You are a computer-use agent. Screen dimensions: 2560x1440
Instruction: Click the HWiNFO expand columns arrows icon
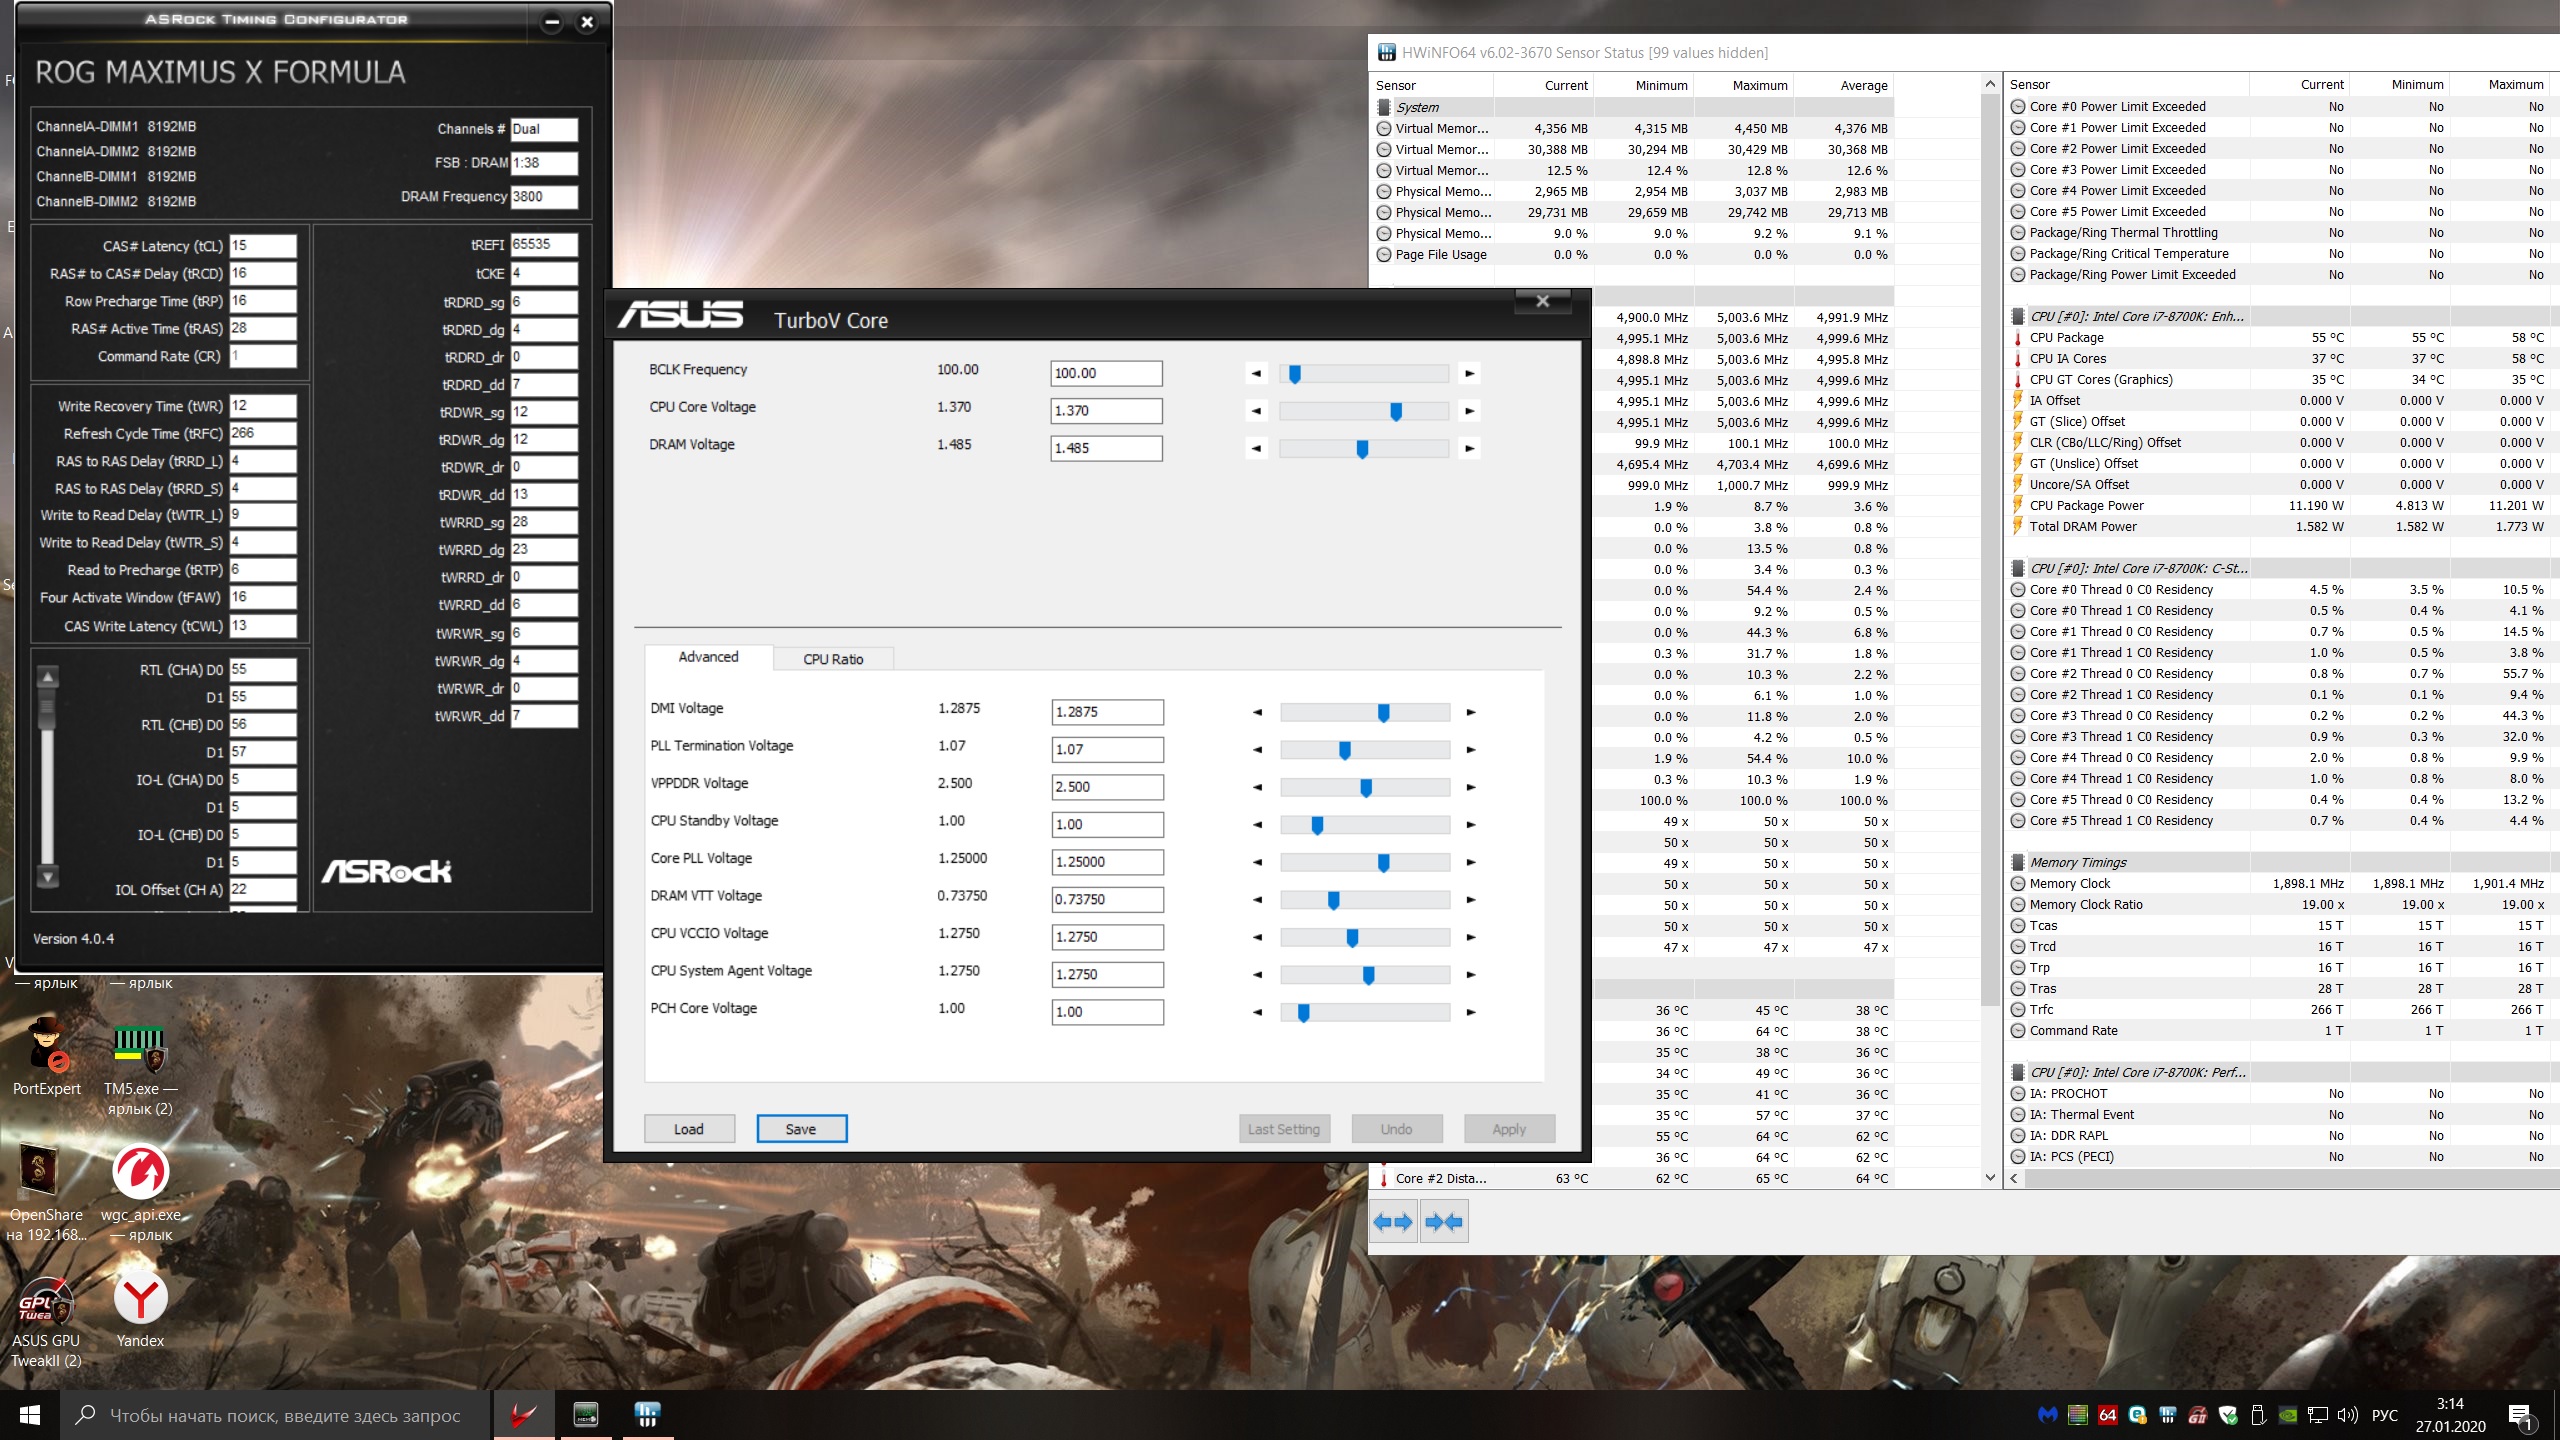pyautogui.click(x=1393, y=1221)
